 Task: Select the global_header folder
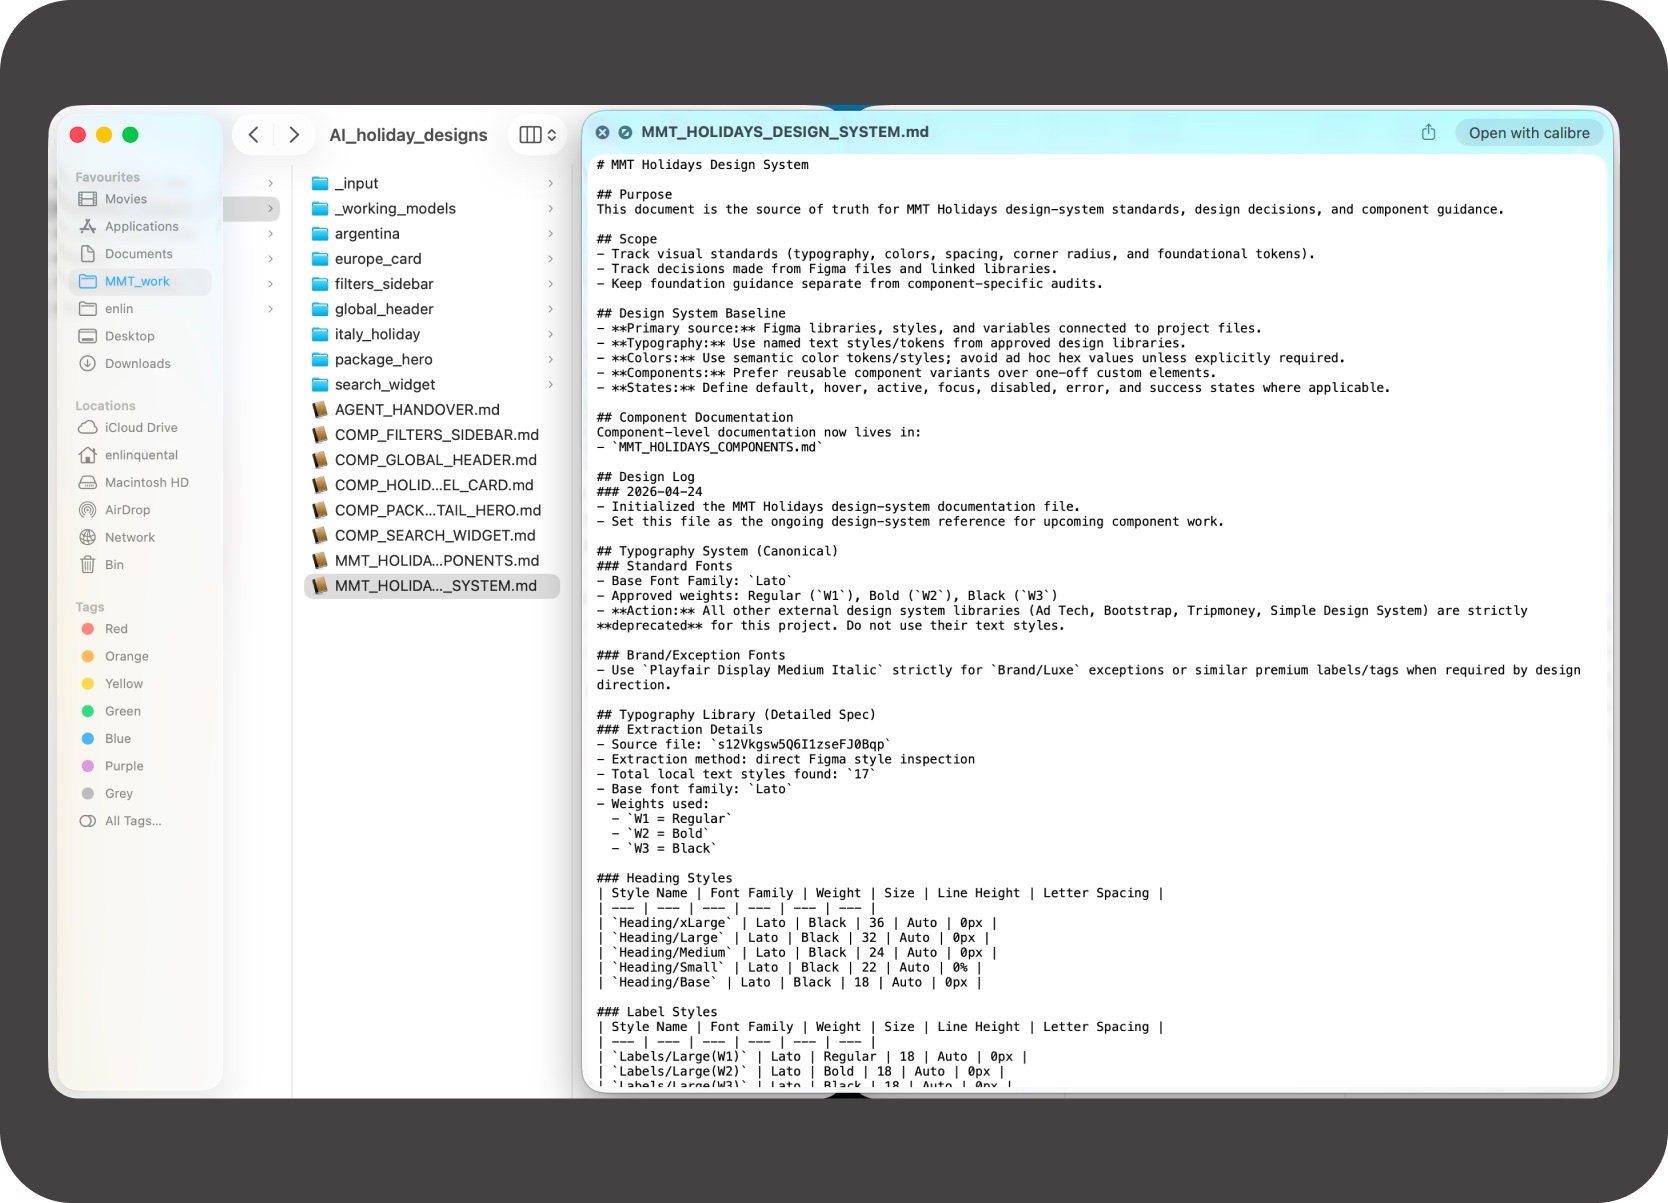tap(432, 309)
